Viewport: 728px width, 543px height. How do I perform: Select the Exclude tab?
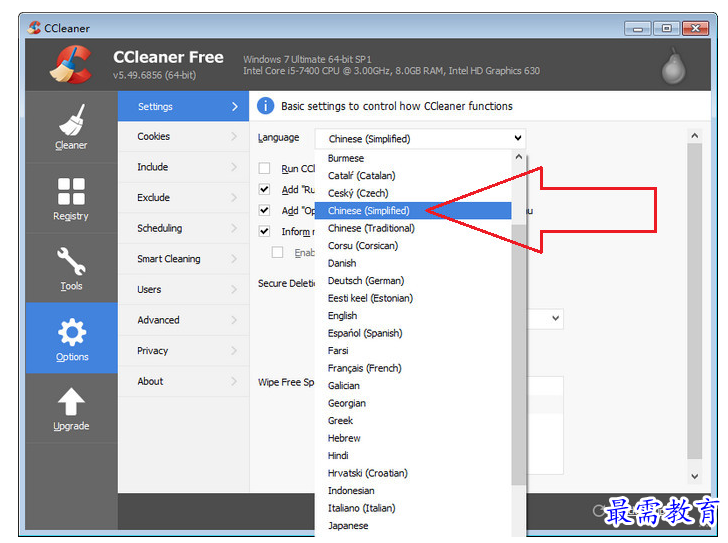183,198
